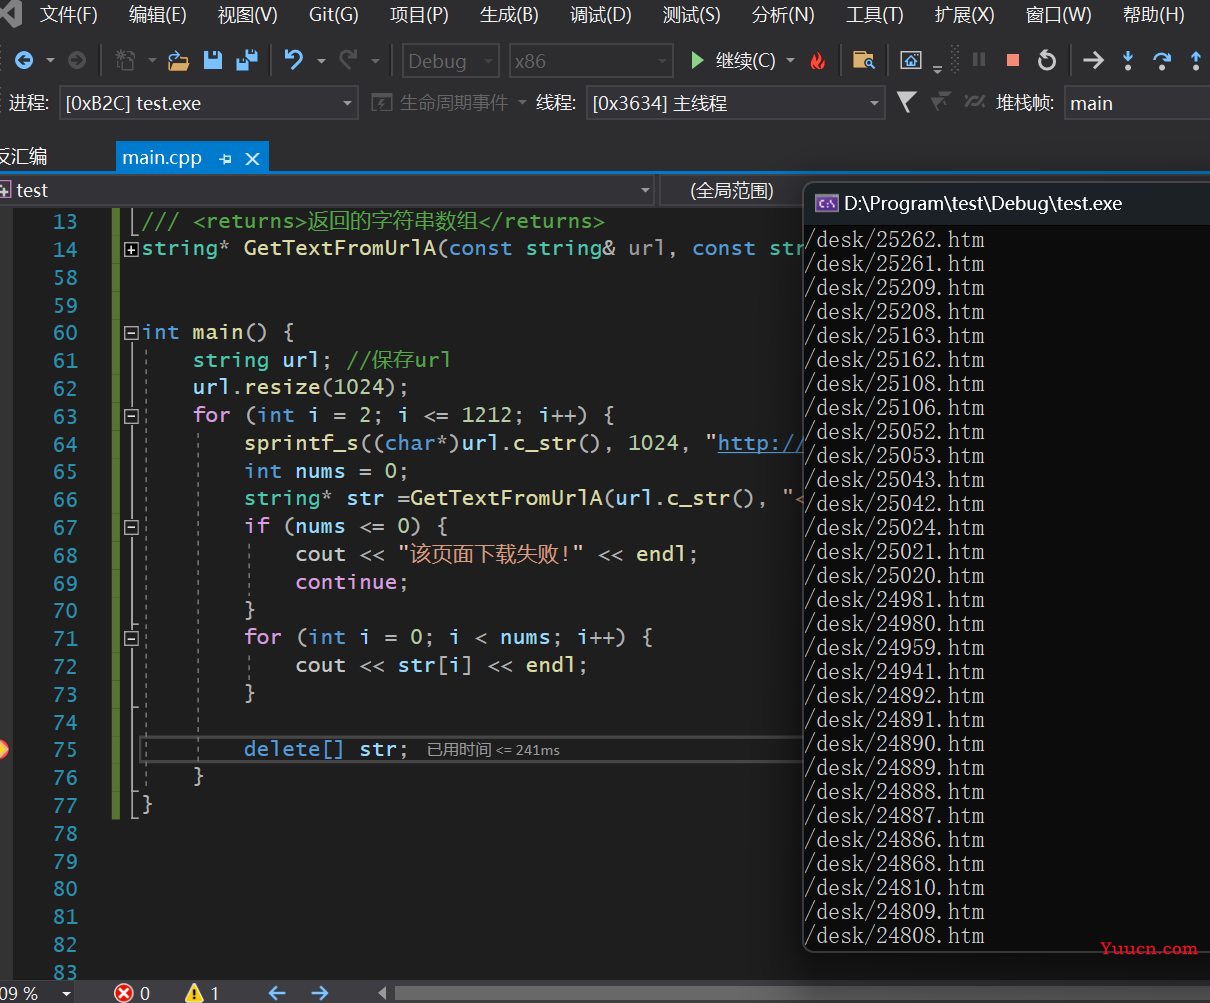Open the 编辑(E) menu

point(157,15)
